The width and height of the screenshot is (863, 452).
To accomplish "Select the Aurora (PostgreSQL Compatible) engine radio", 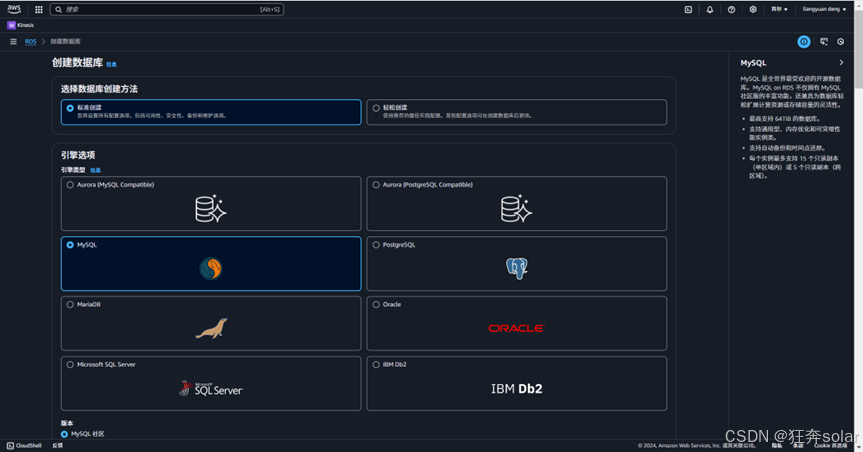I will (376, 185).
